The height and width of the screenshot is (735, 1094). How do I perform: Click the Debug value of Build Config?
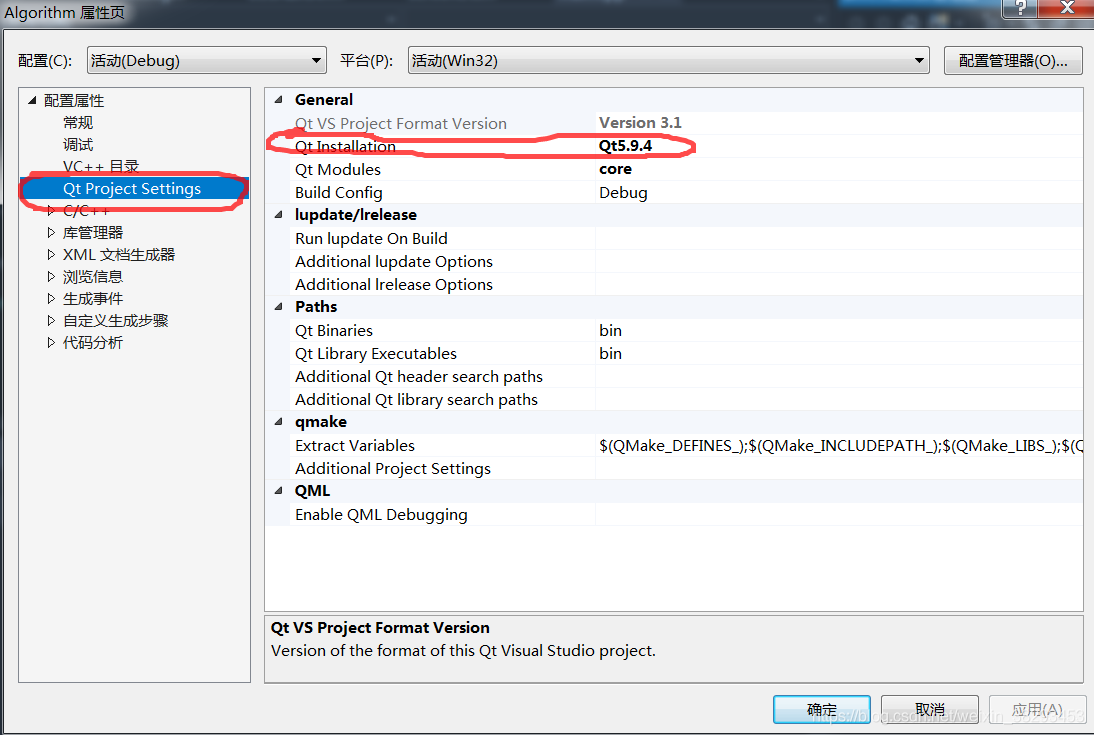(623, 193)
